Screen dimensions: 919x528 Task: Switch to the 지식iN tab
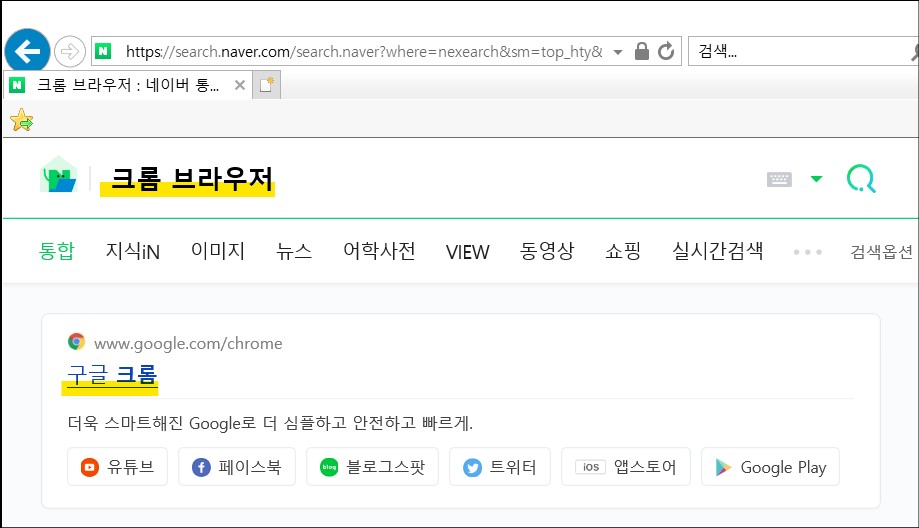132,251
